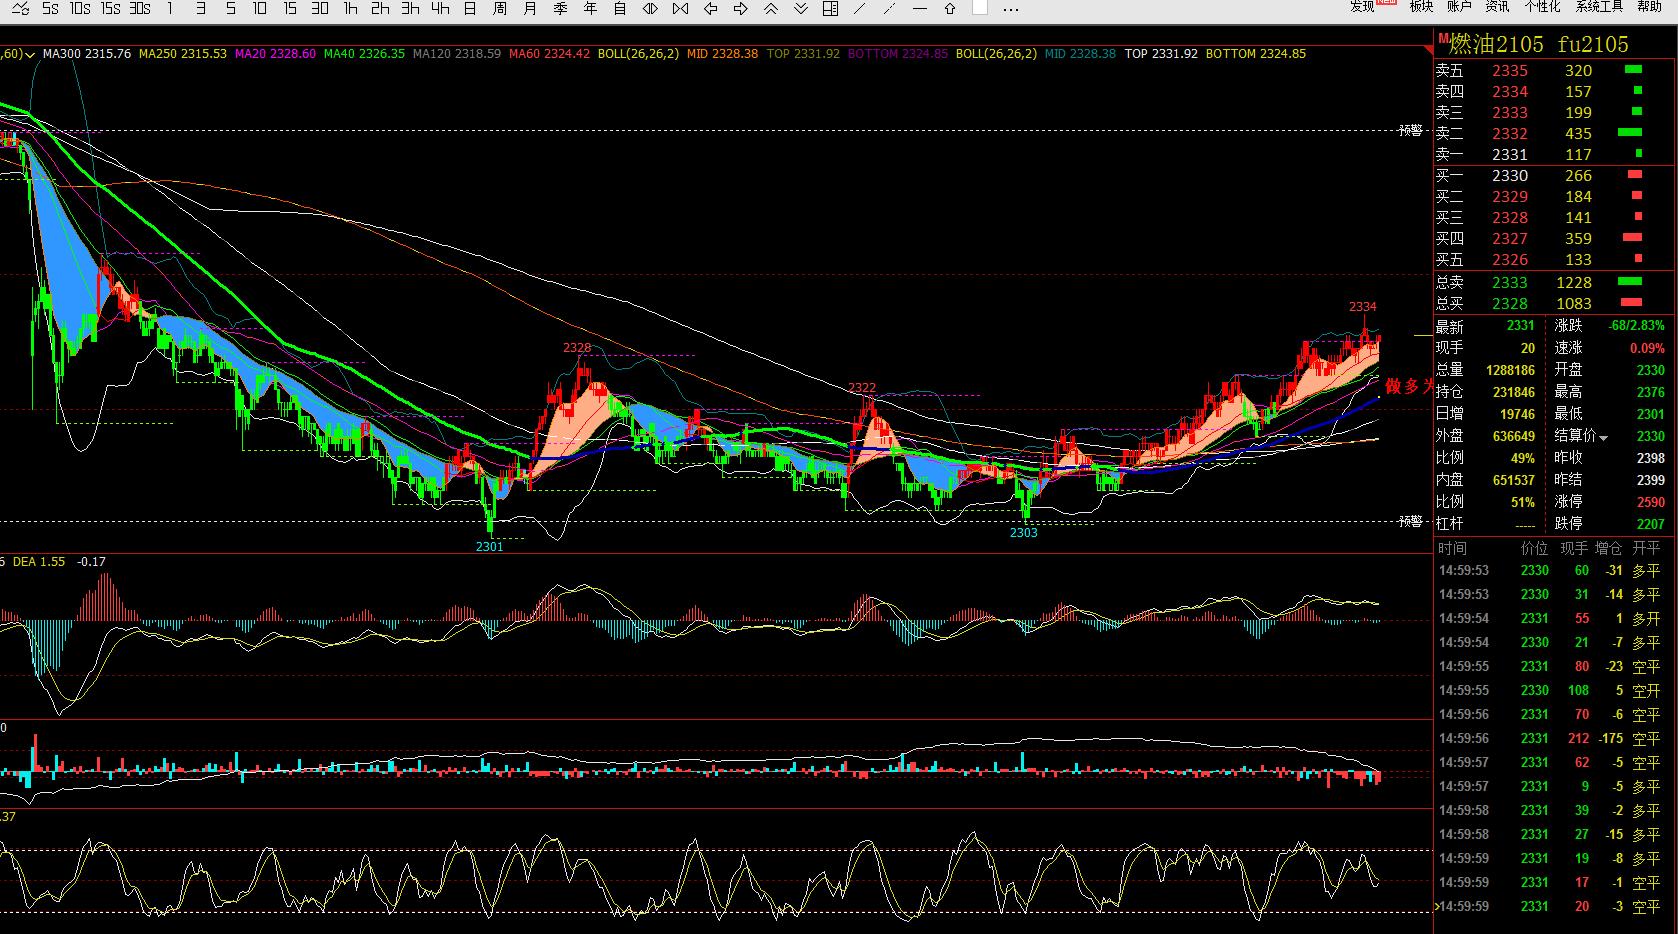Select the 5-minute period
Screen dimensions: 1678x934
tap(230, 8)
